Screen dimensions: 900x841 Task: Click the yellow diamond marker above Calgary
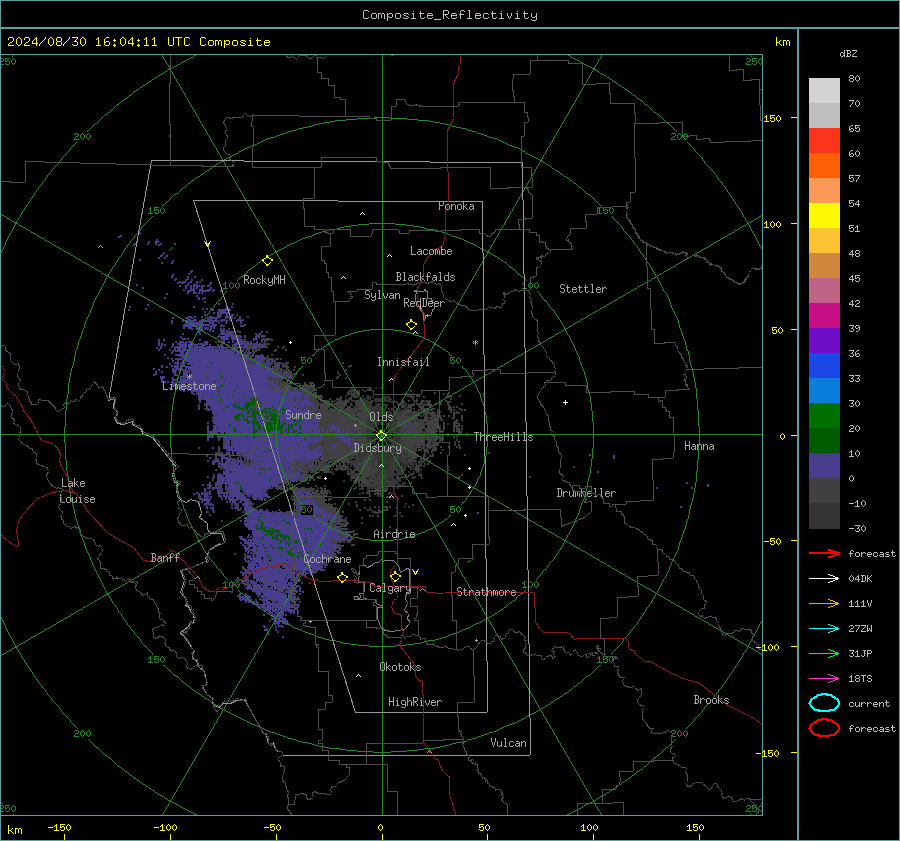[395, 576]
